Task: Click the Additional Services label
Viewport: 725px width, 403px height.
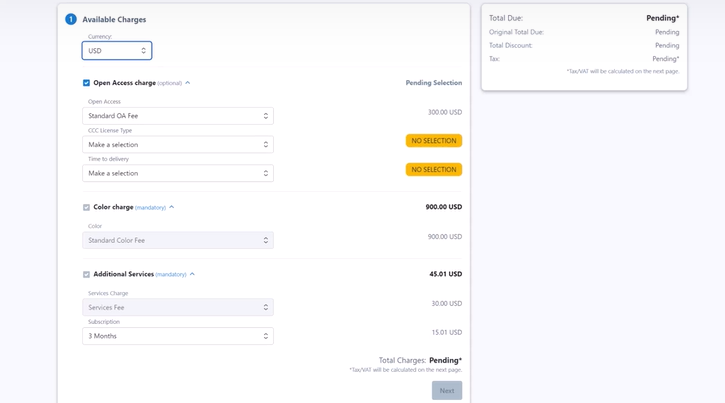Action: pyautogui.click(x=123, y=274)
